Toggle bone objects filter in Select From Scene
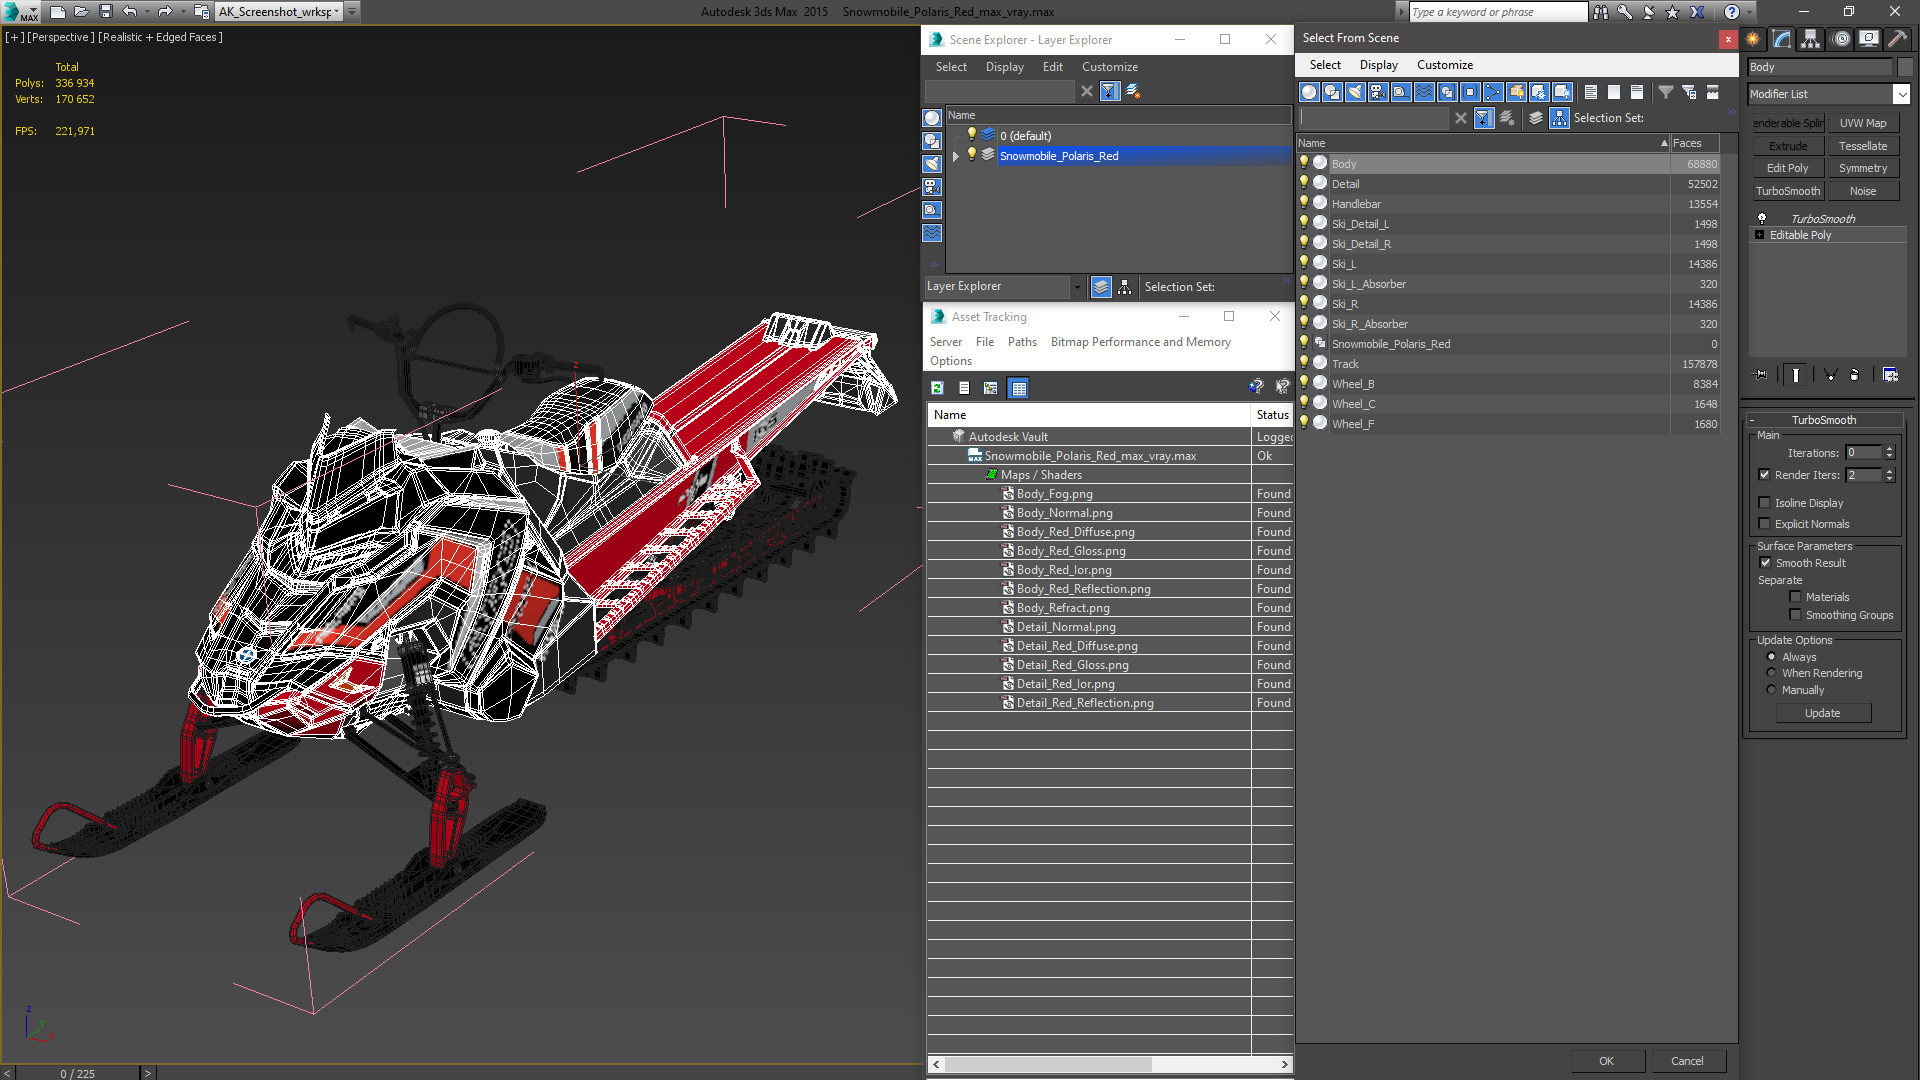This screenshot has width=1920, height=1080. (1493, 92)
